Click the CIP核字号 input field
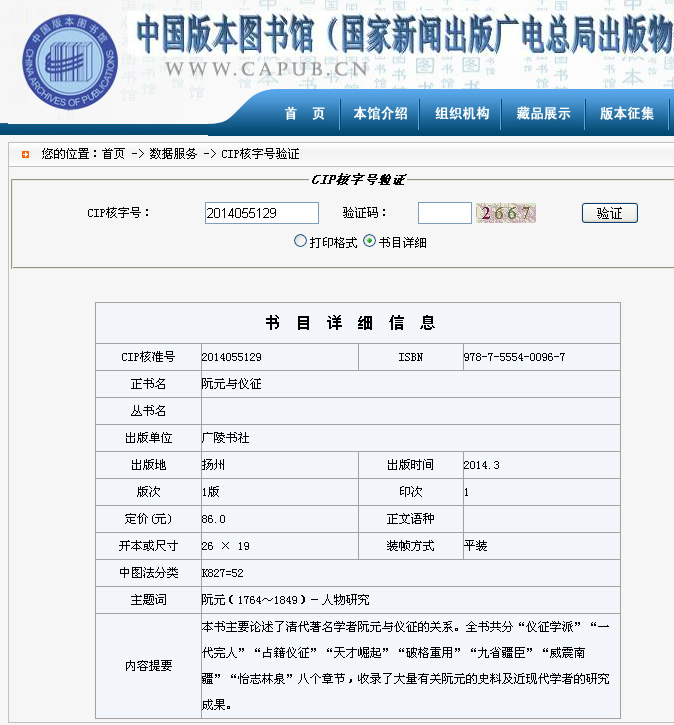This screenshot has width=674, height=725. [x=262, y=213]
